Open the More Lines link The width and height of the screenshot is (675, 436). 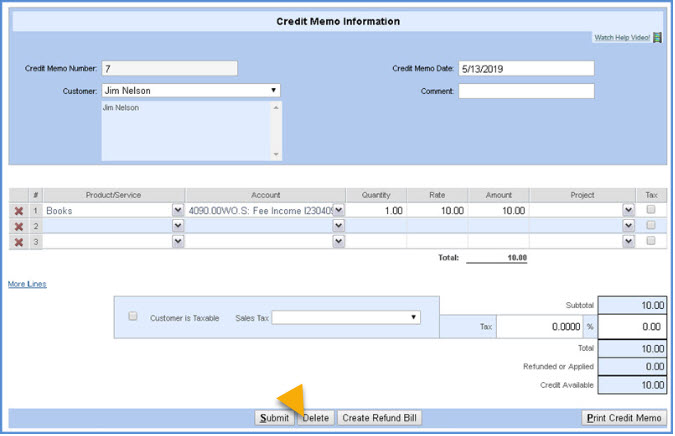[x=27, y=284]
